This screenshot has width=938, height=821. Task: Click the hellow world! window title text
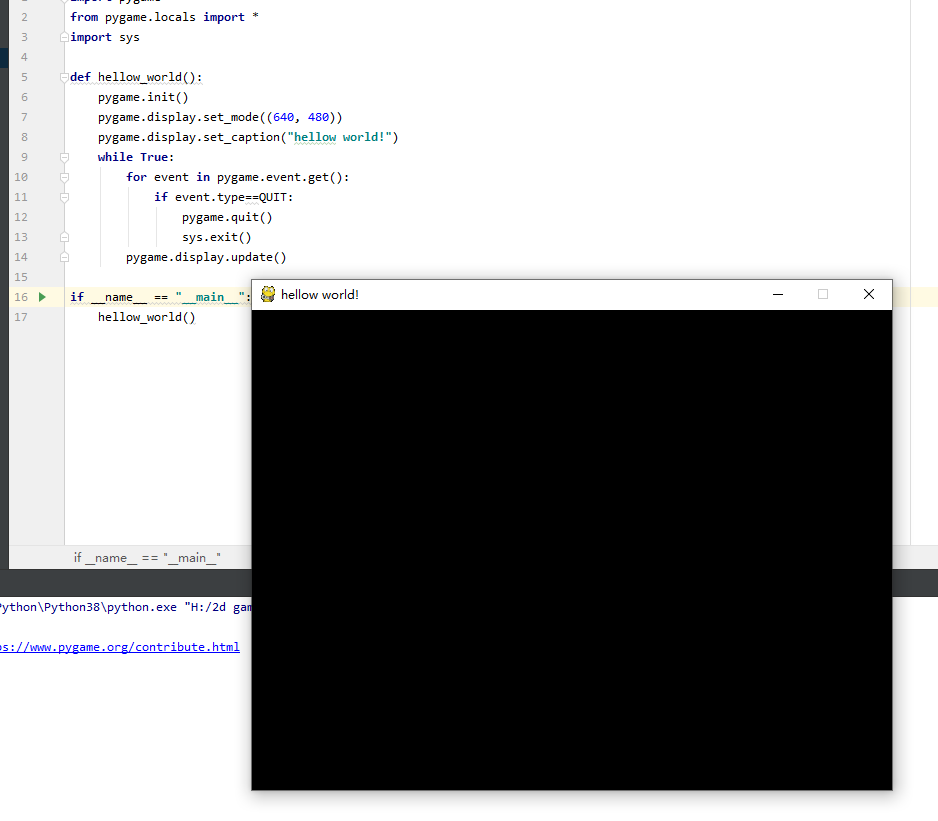point(320,294)
